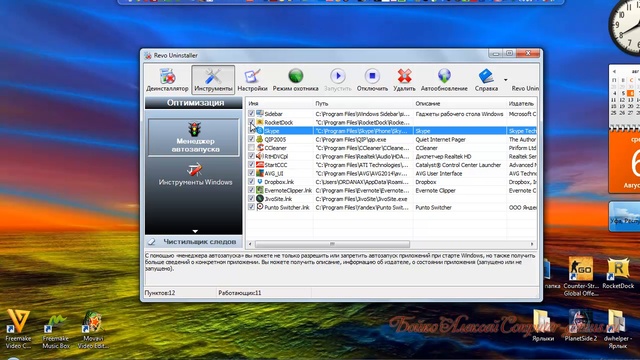The height and width of the screenshot is (360, 640).
Task: Open Freemake Video Converter desktop shortcut
Action: tap(18, 329)
